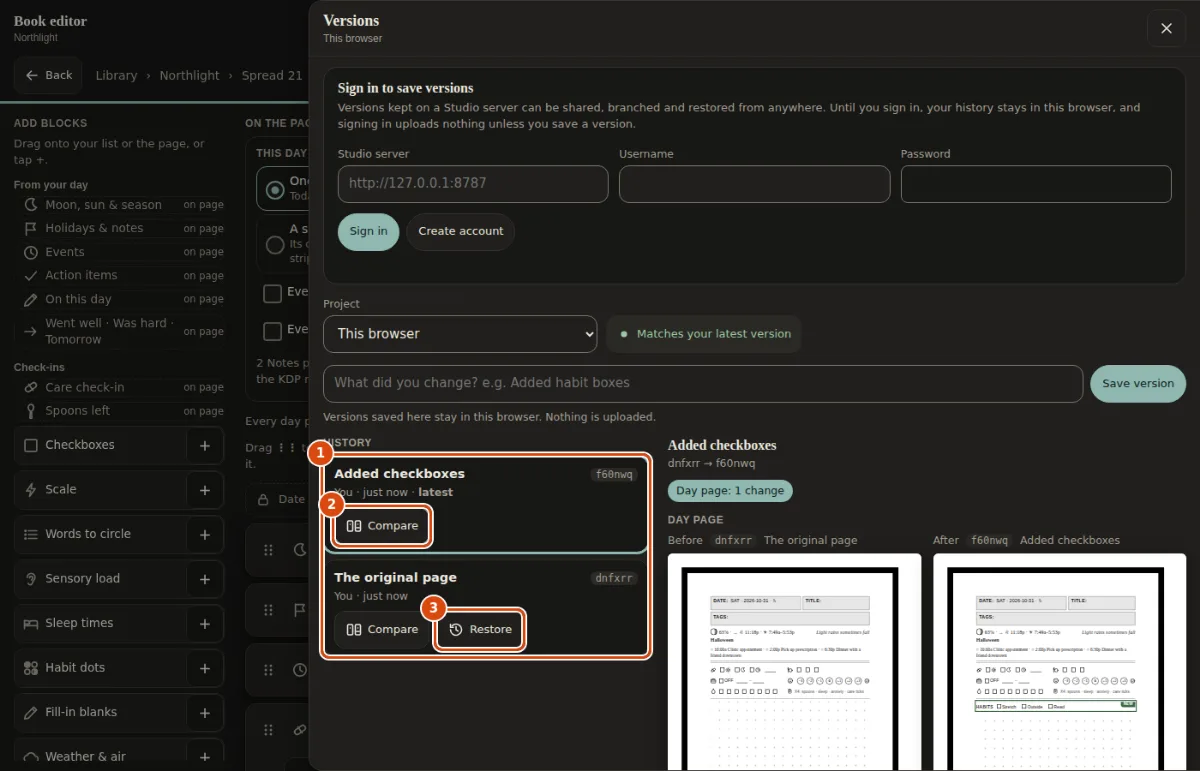
Task: Add Fill-in blanks with its plus icon
Action: 205,712
